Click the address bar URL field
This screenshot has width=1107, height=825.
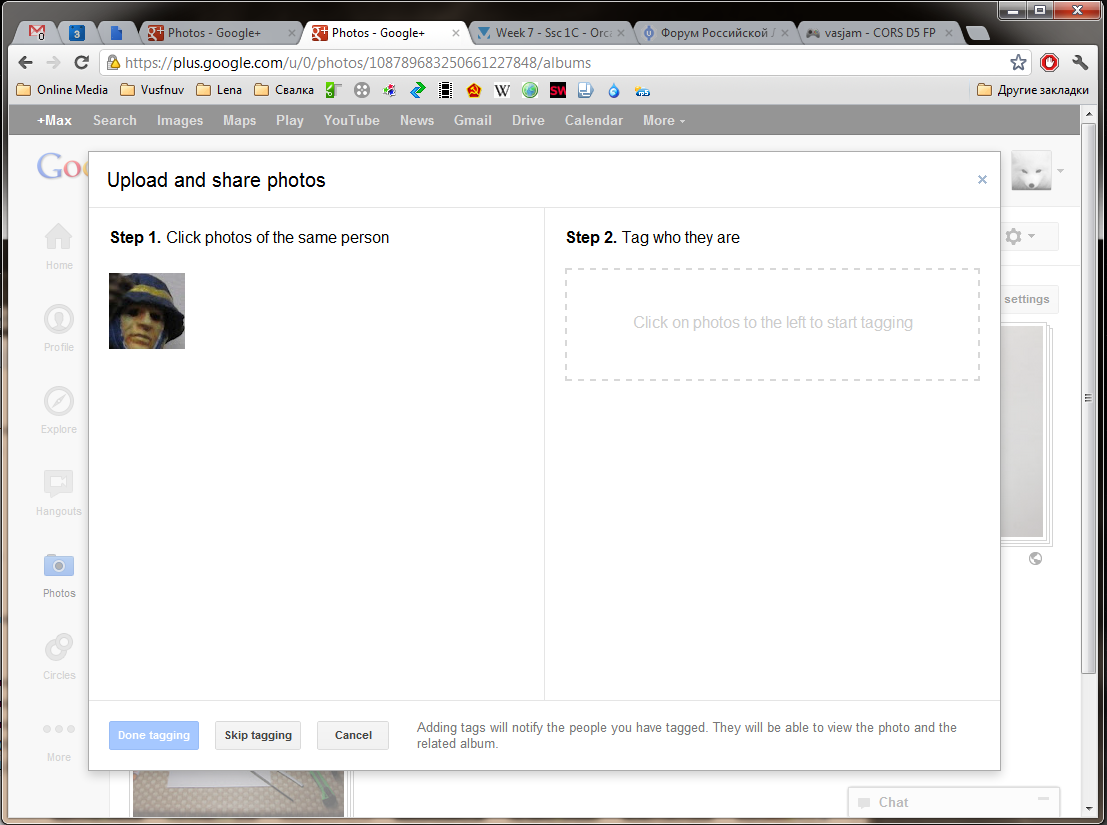coord(550,63)
